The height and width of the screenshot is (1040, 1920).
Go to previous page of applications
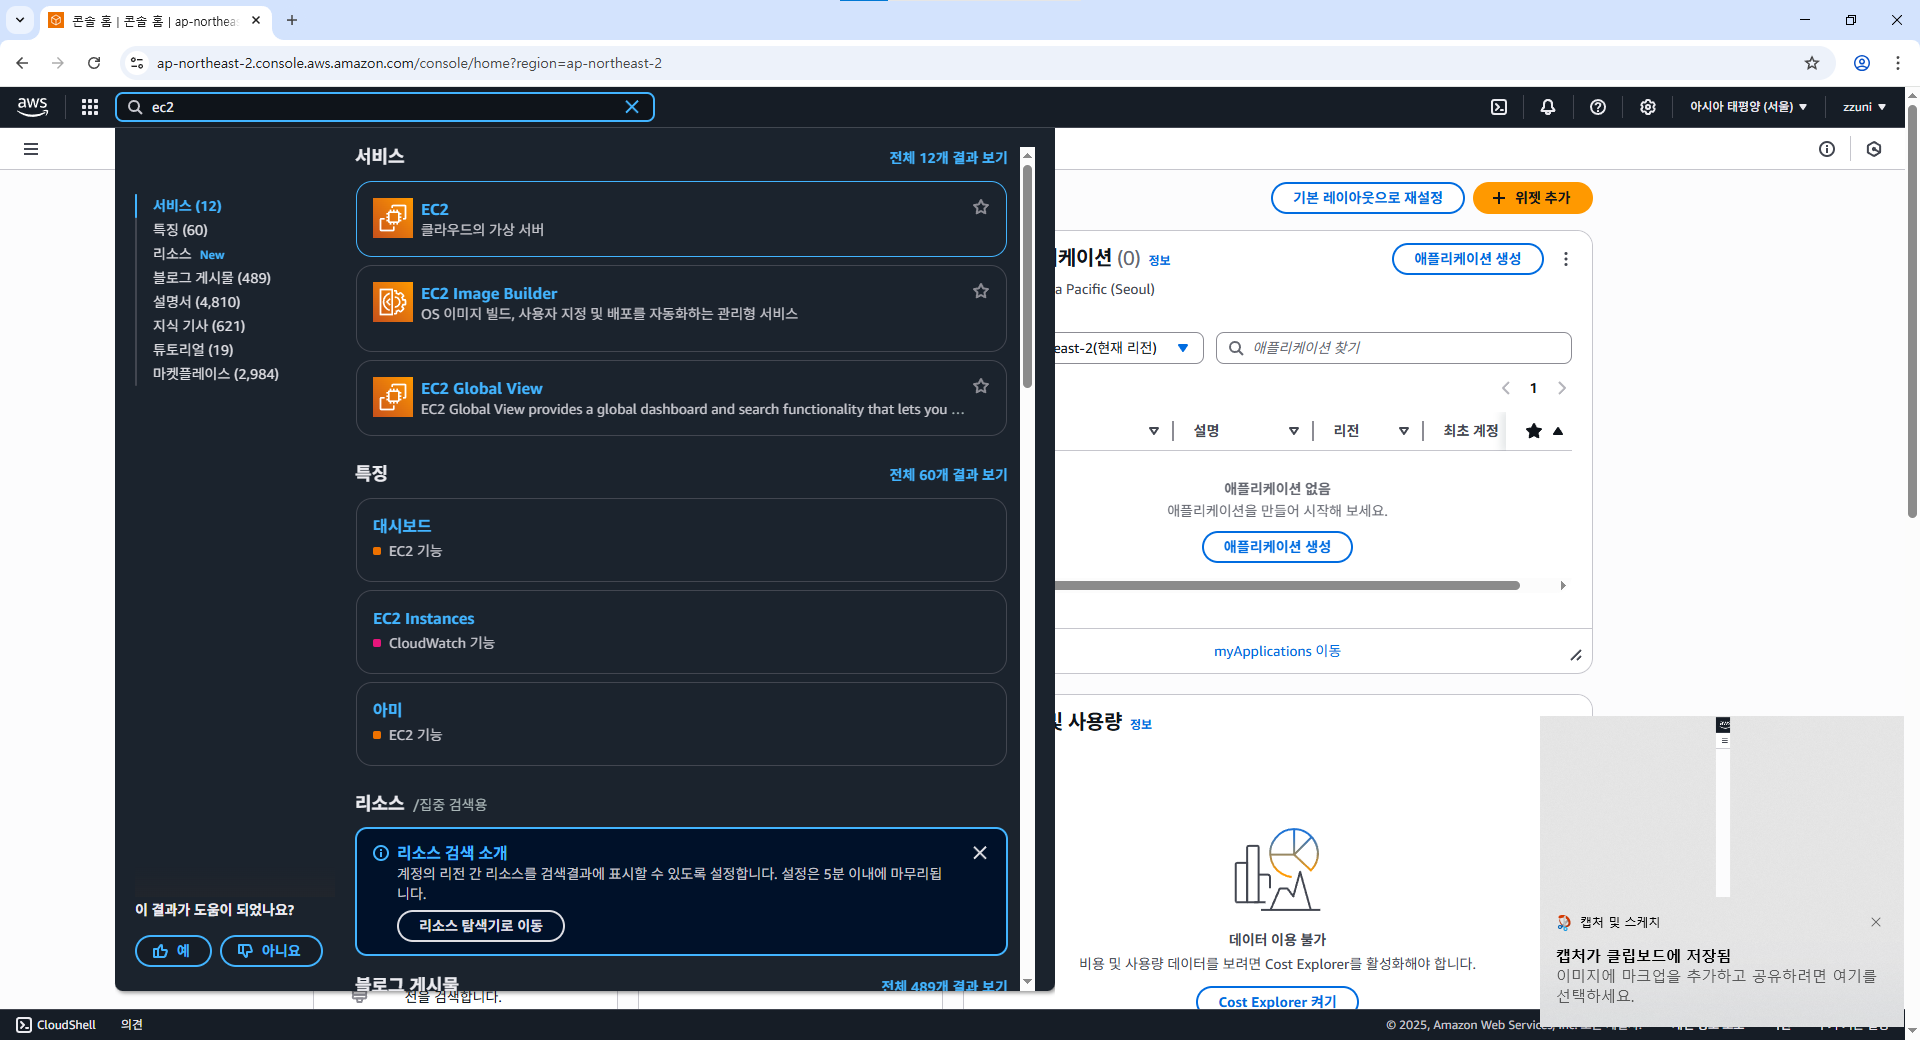coord(1506,388)
